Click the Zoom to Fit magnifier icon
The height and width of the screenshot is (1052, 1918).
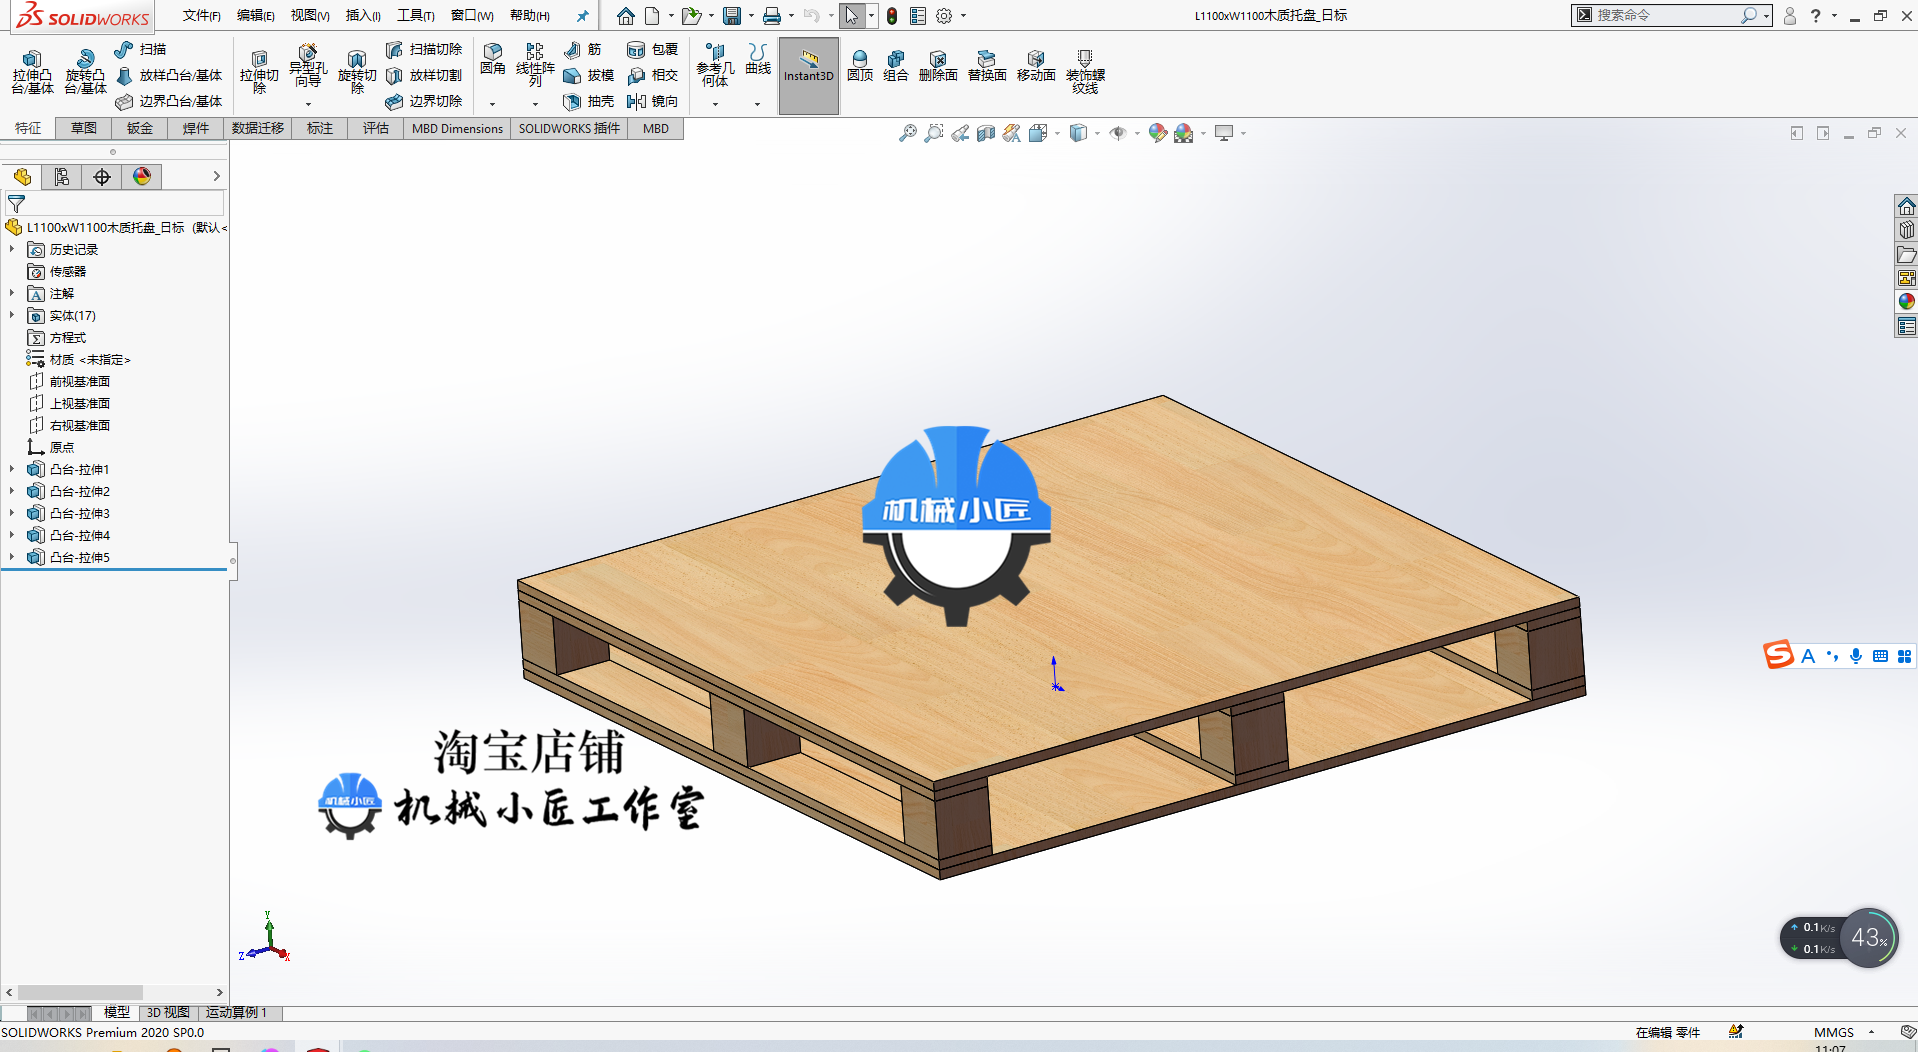point(908,133)
